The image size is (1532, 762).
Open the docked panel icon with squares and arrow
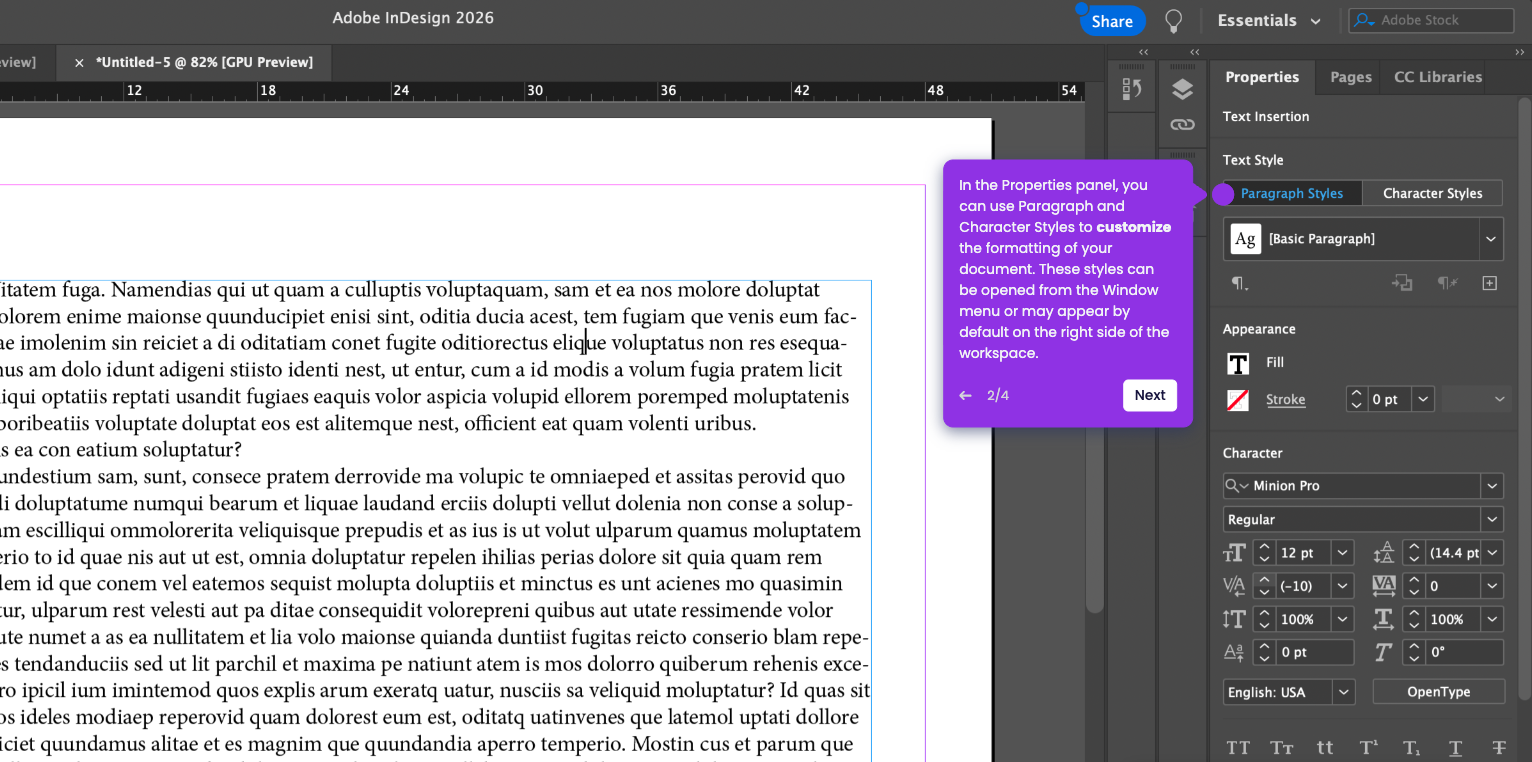tap(1132, 89)
